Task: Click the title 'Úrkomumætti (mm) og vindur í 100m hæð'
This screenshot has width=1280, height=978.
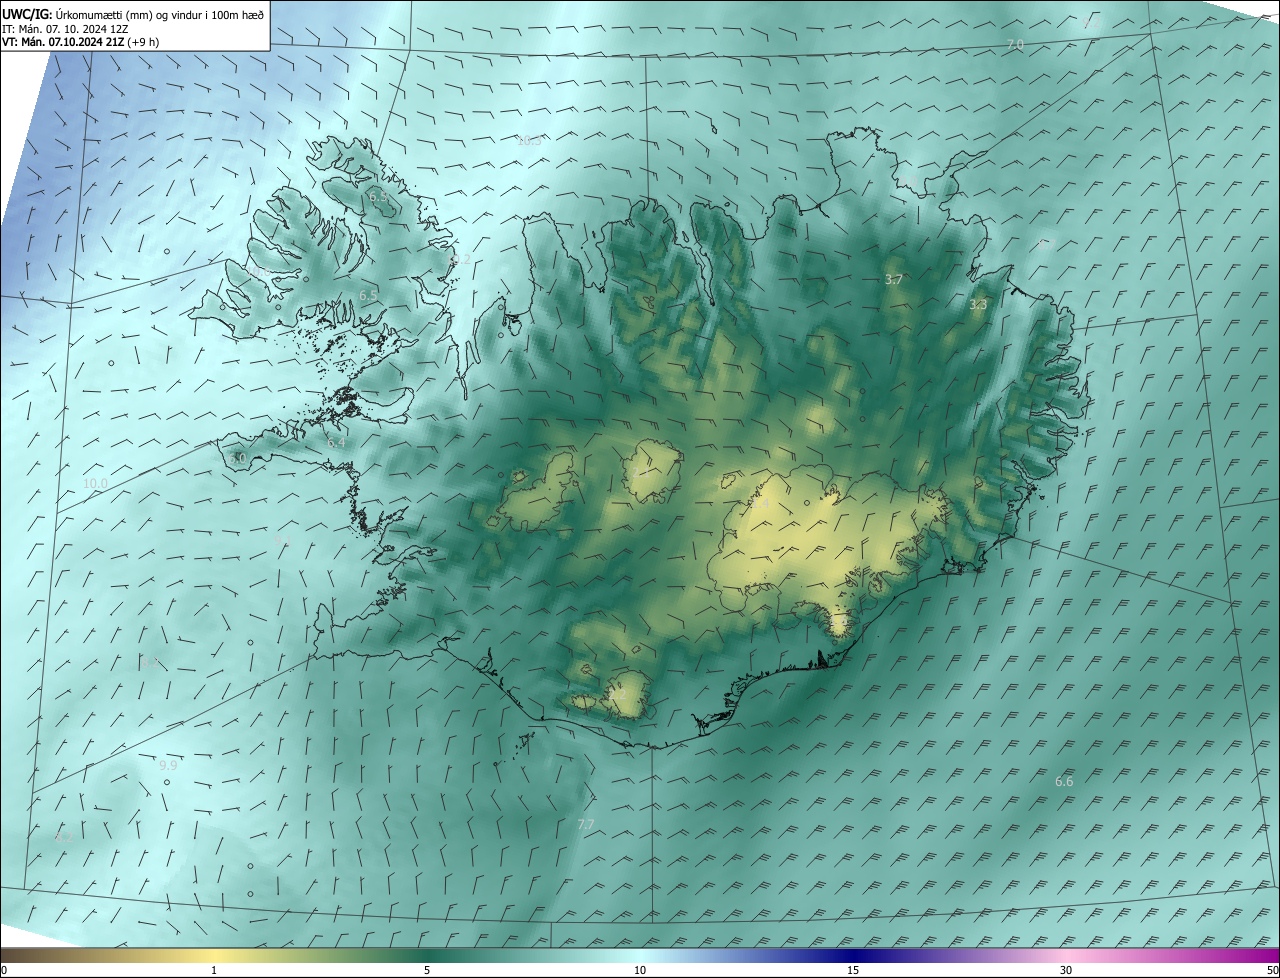Action: coord(159,14)
